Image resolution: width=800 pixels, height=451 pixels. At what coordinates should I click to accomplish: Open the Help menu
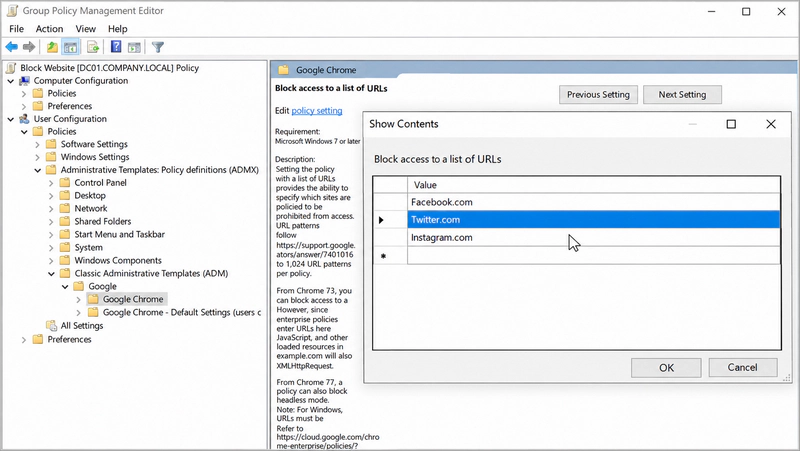[x=117, y=29]
